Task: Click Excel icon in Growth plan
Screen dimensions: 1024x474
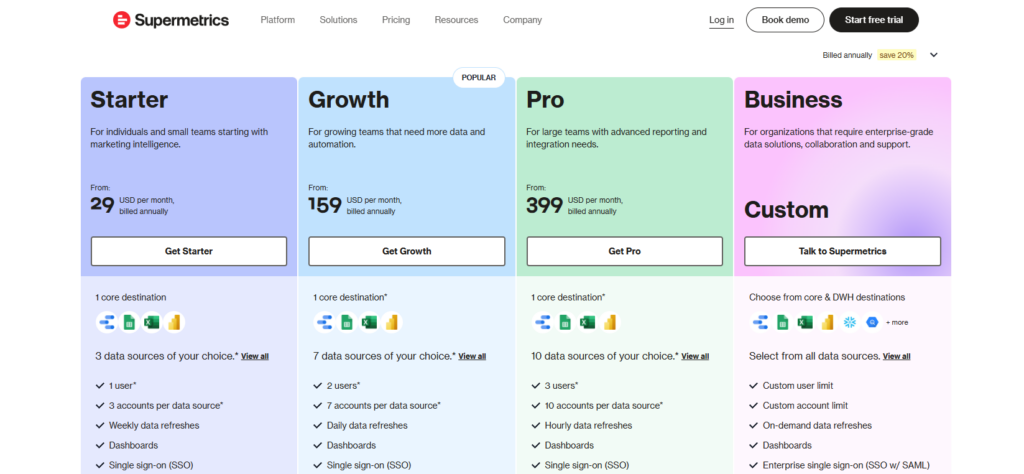Action: pyautogui.click(x=369, y=322)
